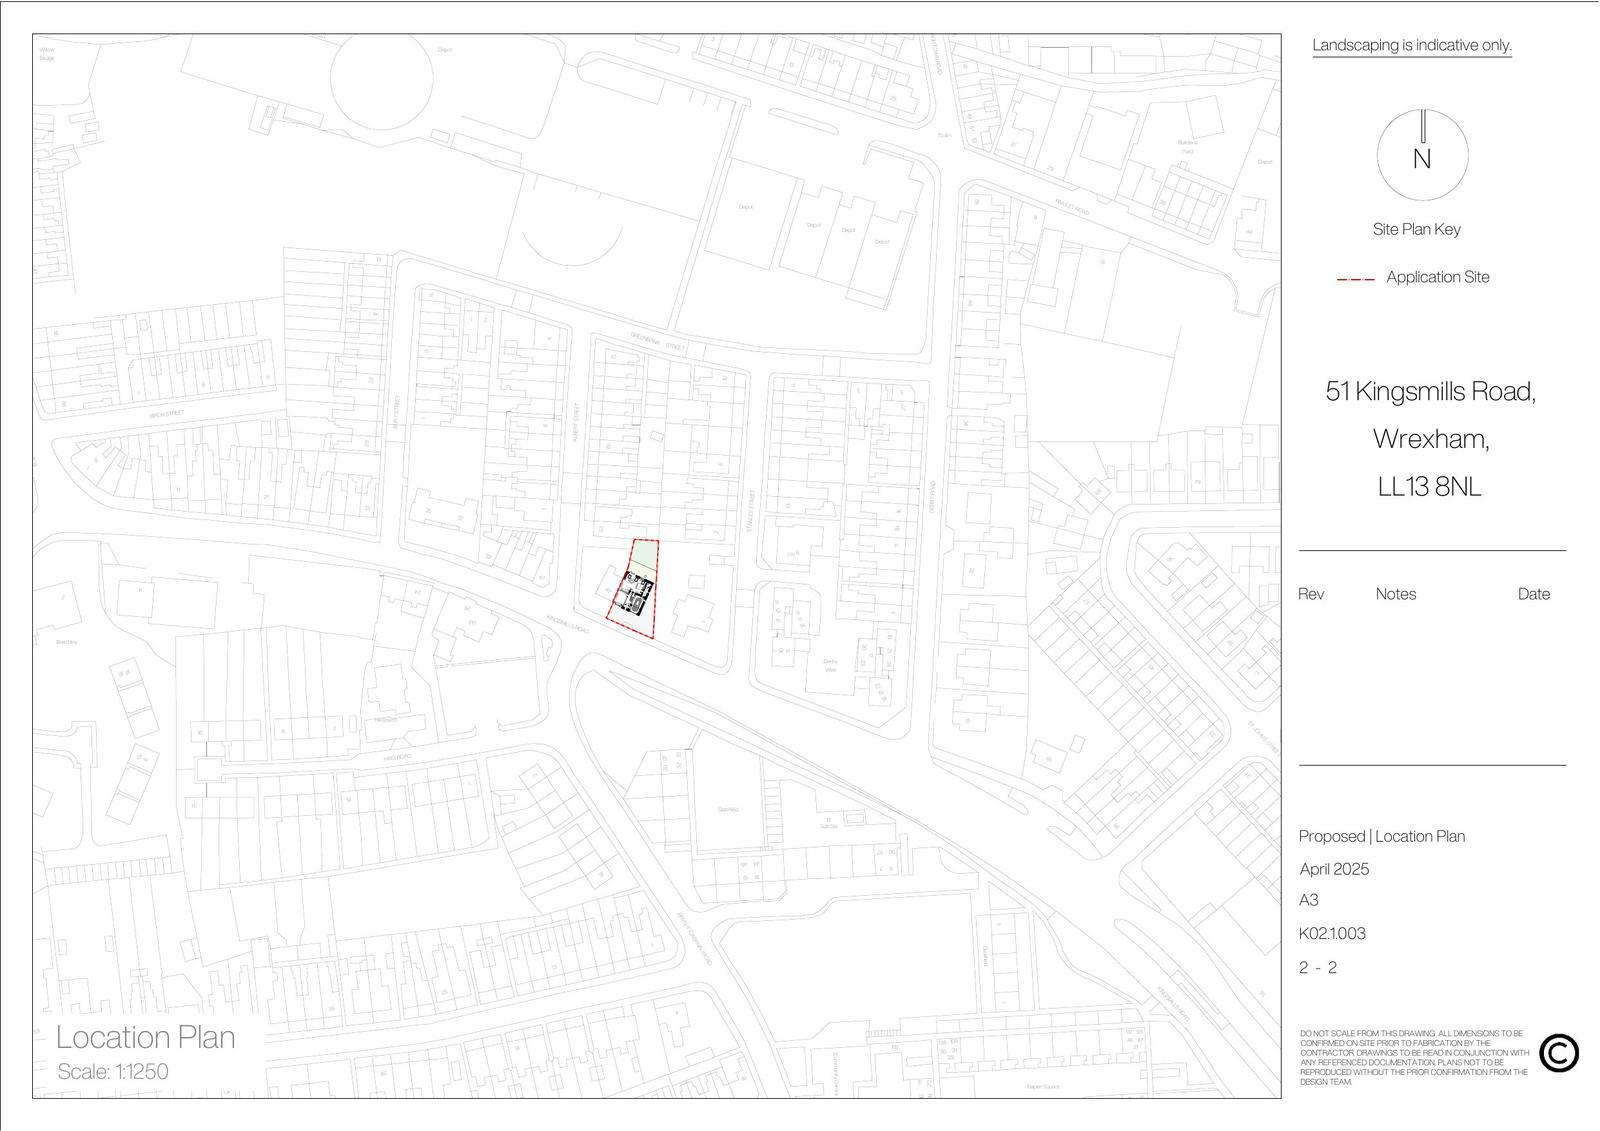Click the large 'Location Plan' map title
Viewport: 1600px width, 1131px height.
pos(146,1038)
